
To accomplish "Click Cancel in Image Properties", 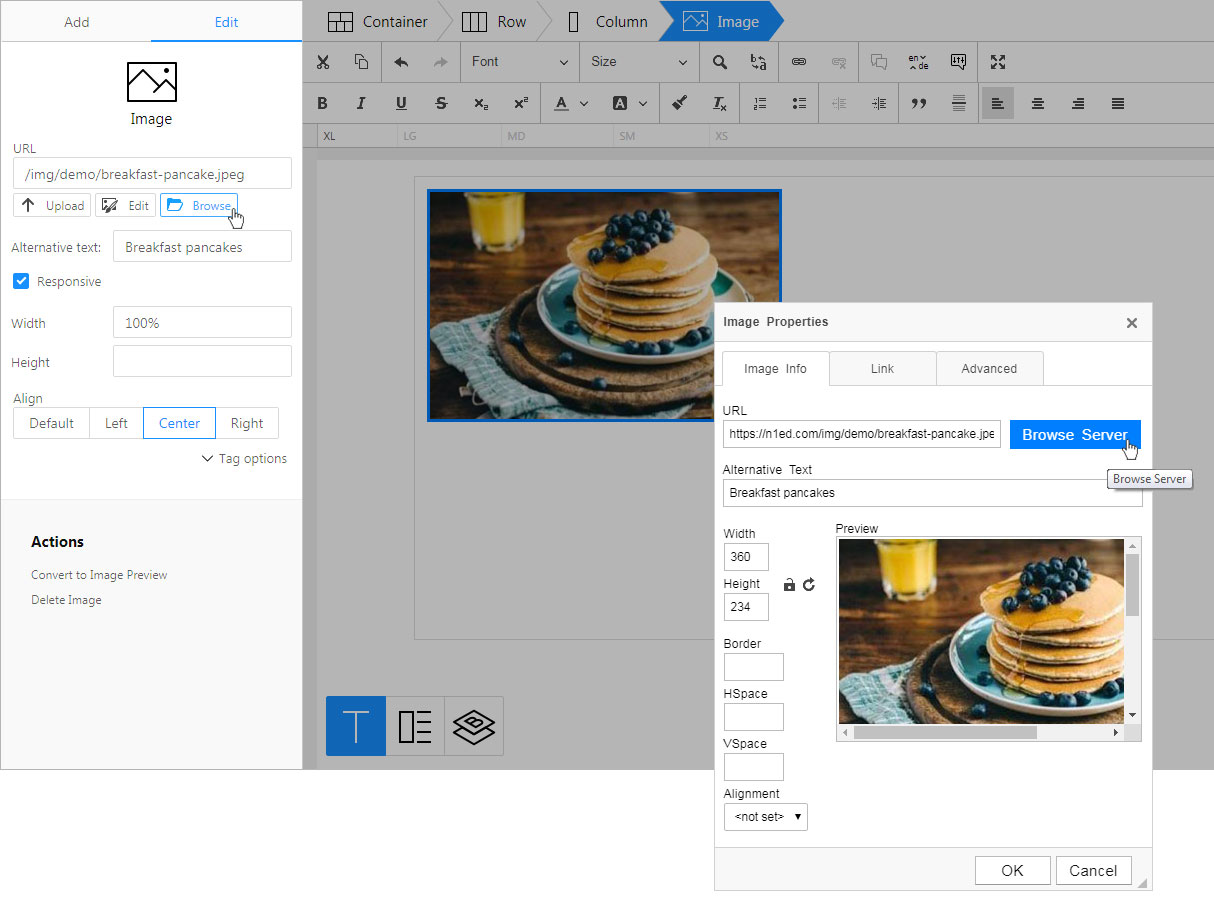I will [x=1093, y=870].
